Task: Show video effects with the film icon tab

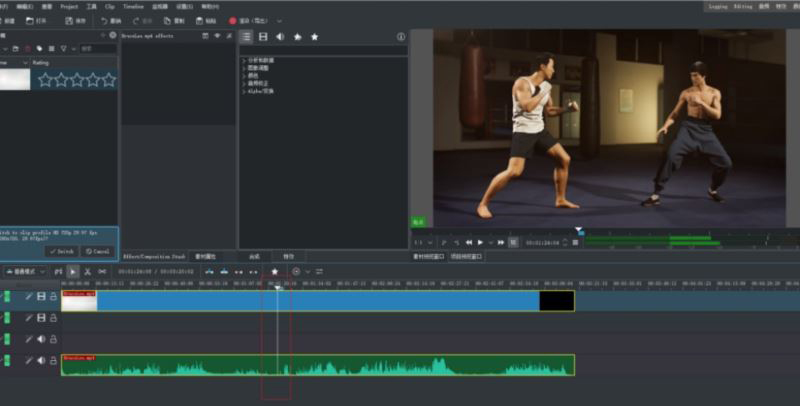Action: click(x=263, y=37)
